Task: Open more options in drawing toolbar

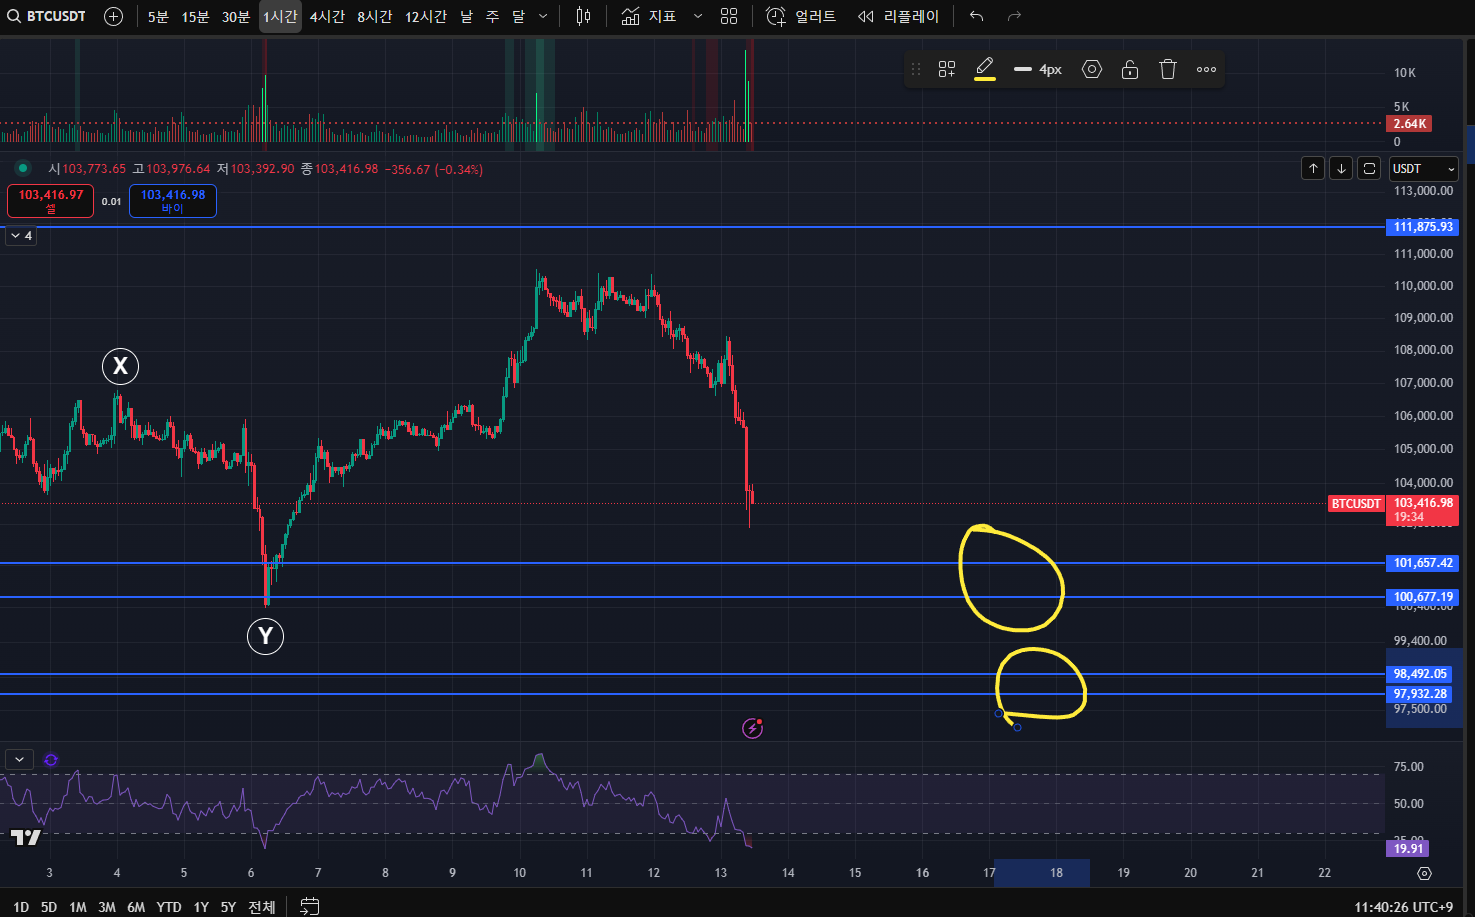Action: (x=1207, y=69)
